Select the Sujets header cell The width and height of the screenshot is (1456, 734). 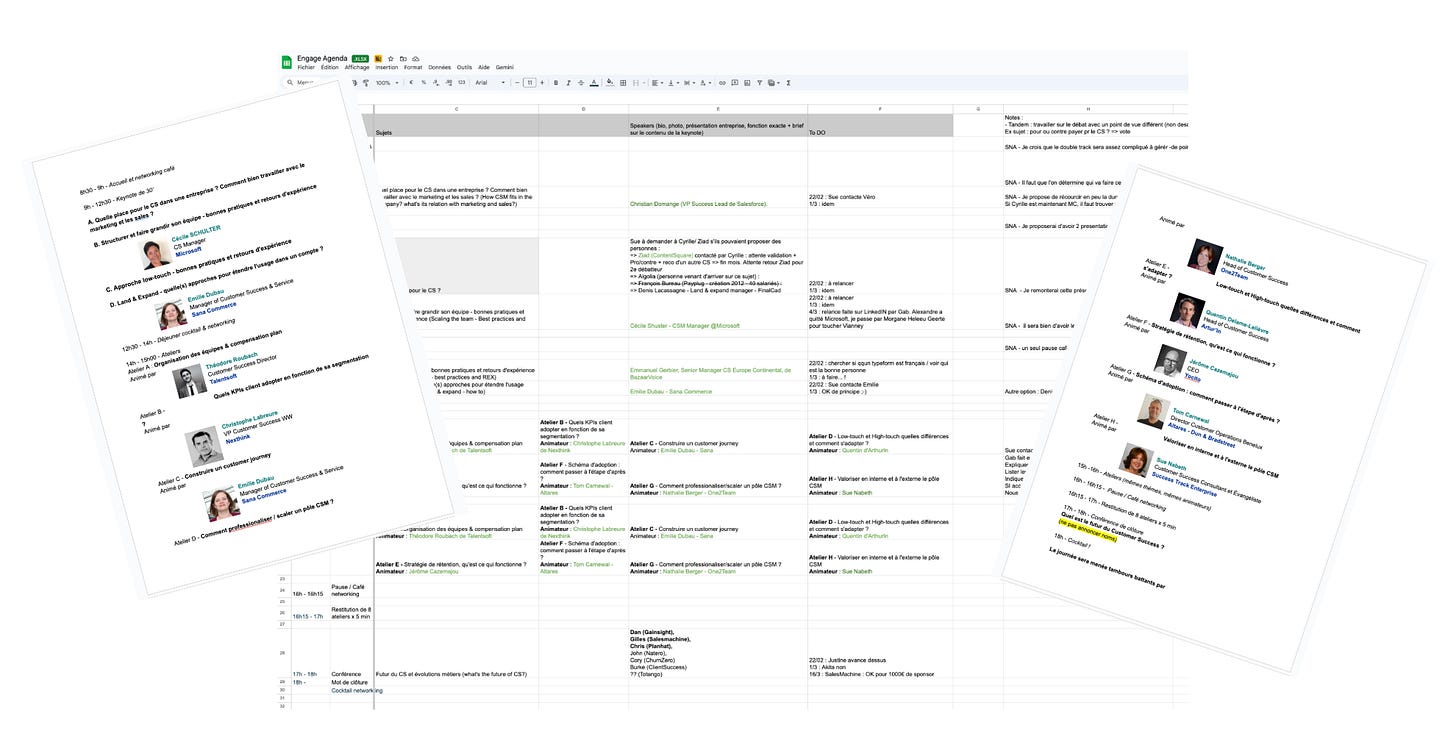[x=456, y=125]
